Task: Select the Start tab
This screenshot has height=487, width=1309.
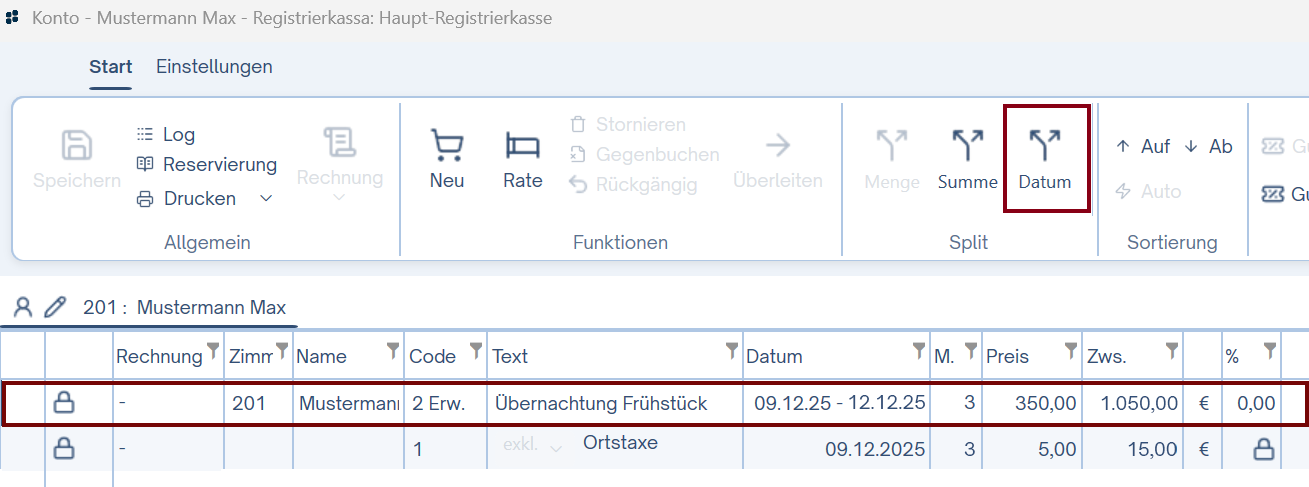Action: tap(110, 67)
